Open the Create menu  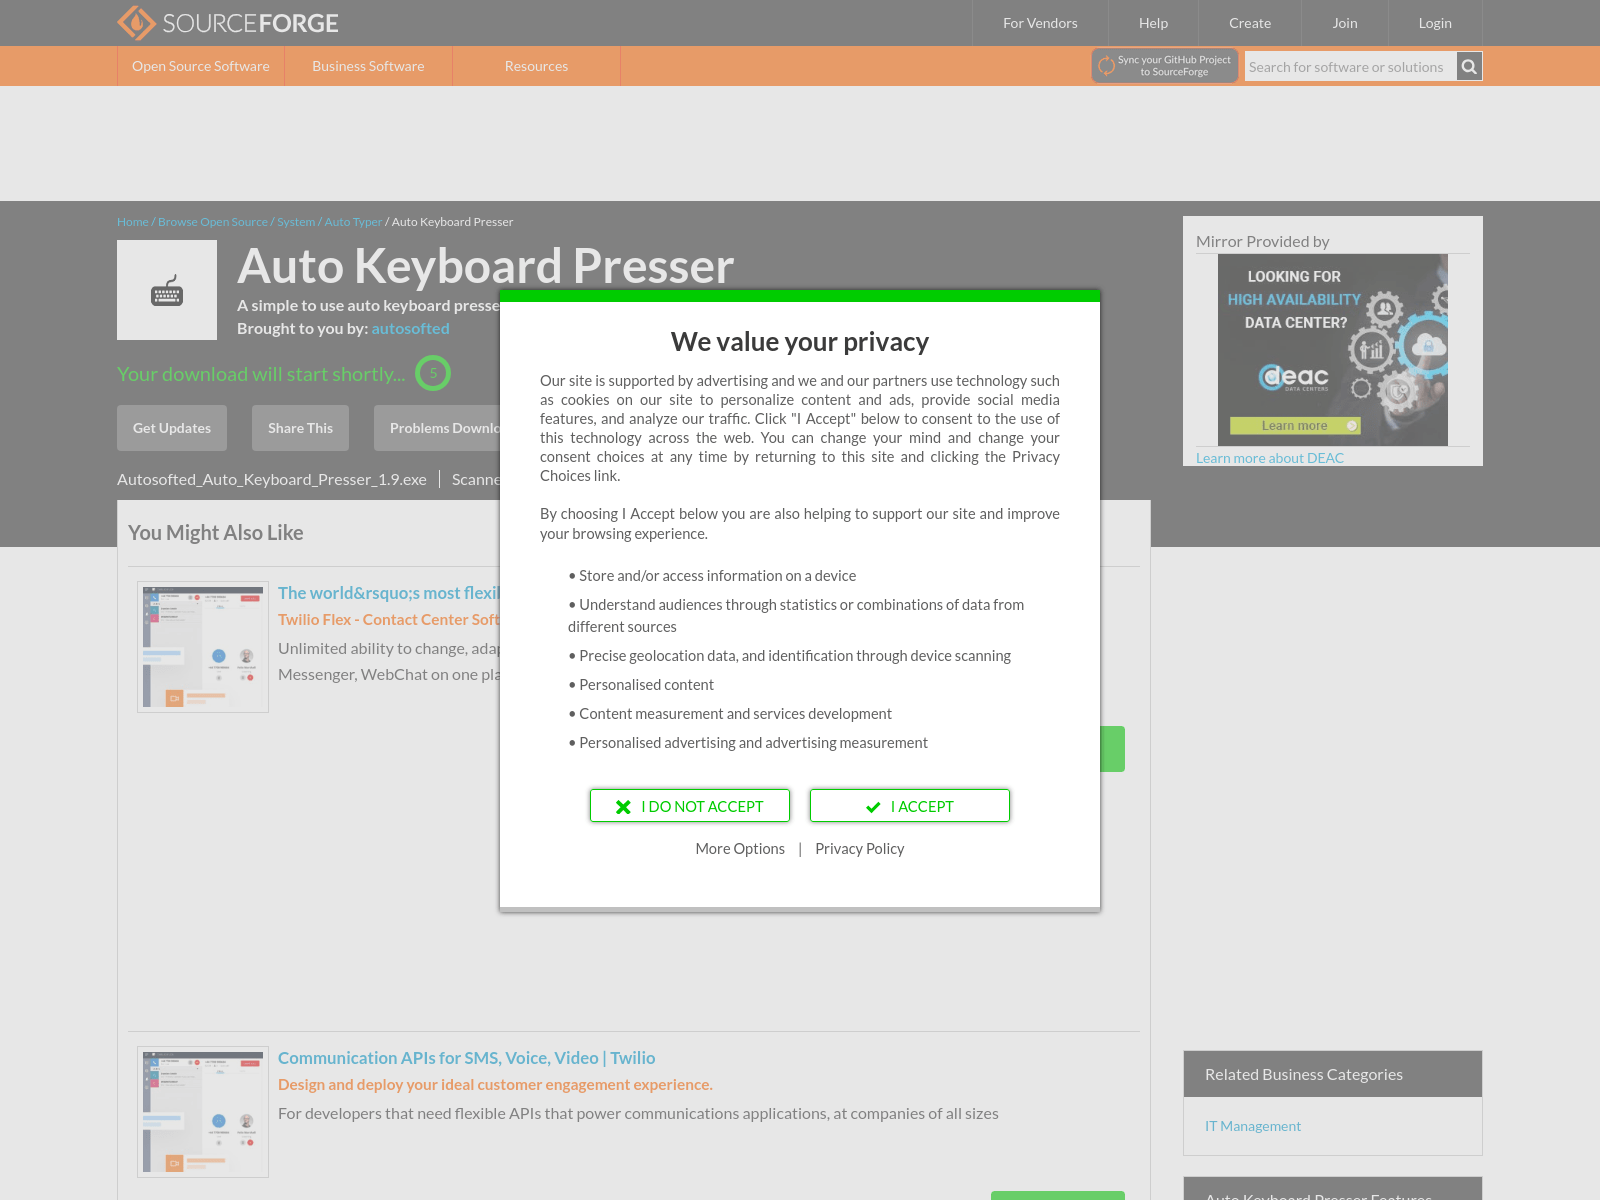click(1250, 23)
